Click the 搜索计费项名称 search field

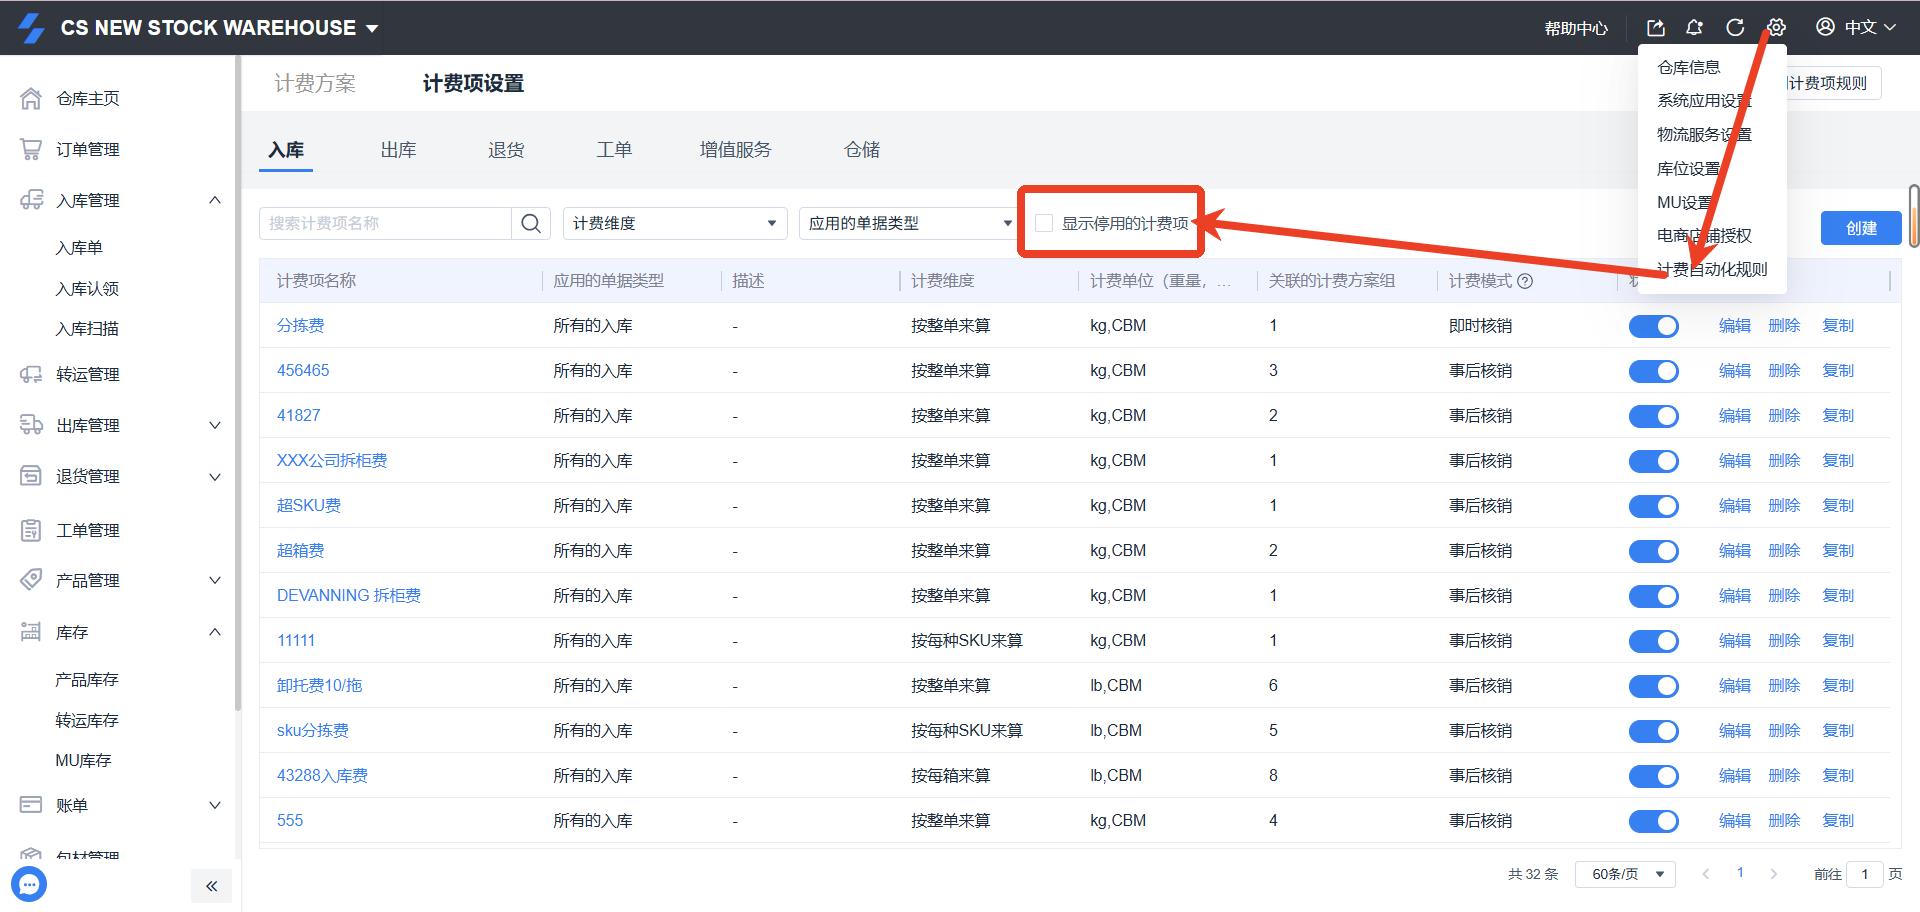(x=385, y=223)
